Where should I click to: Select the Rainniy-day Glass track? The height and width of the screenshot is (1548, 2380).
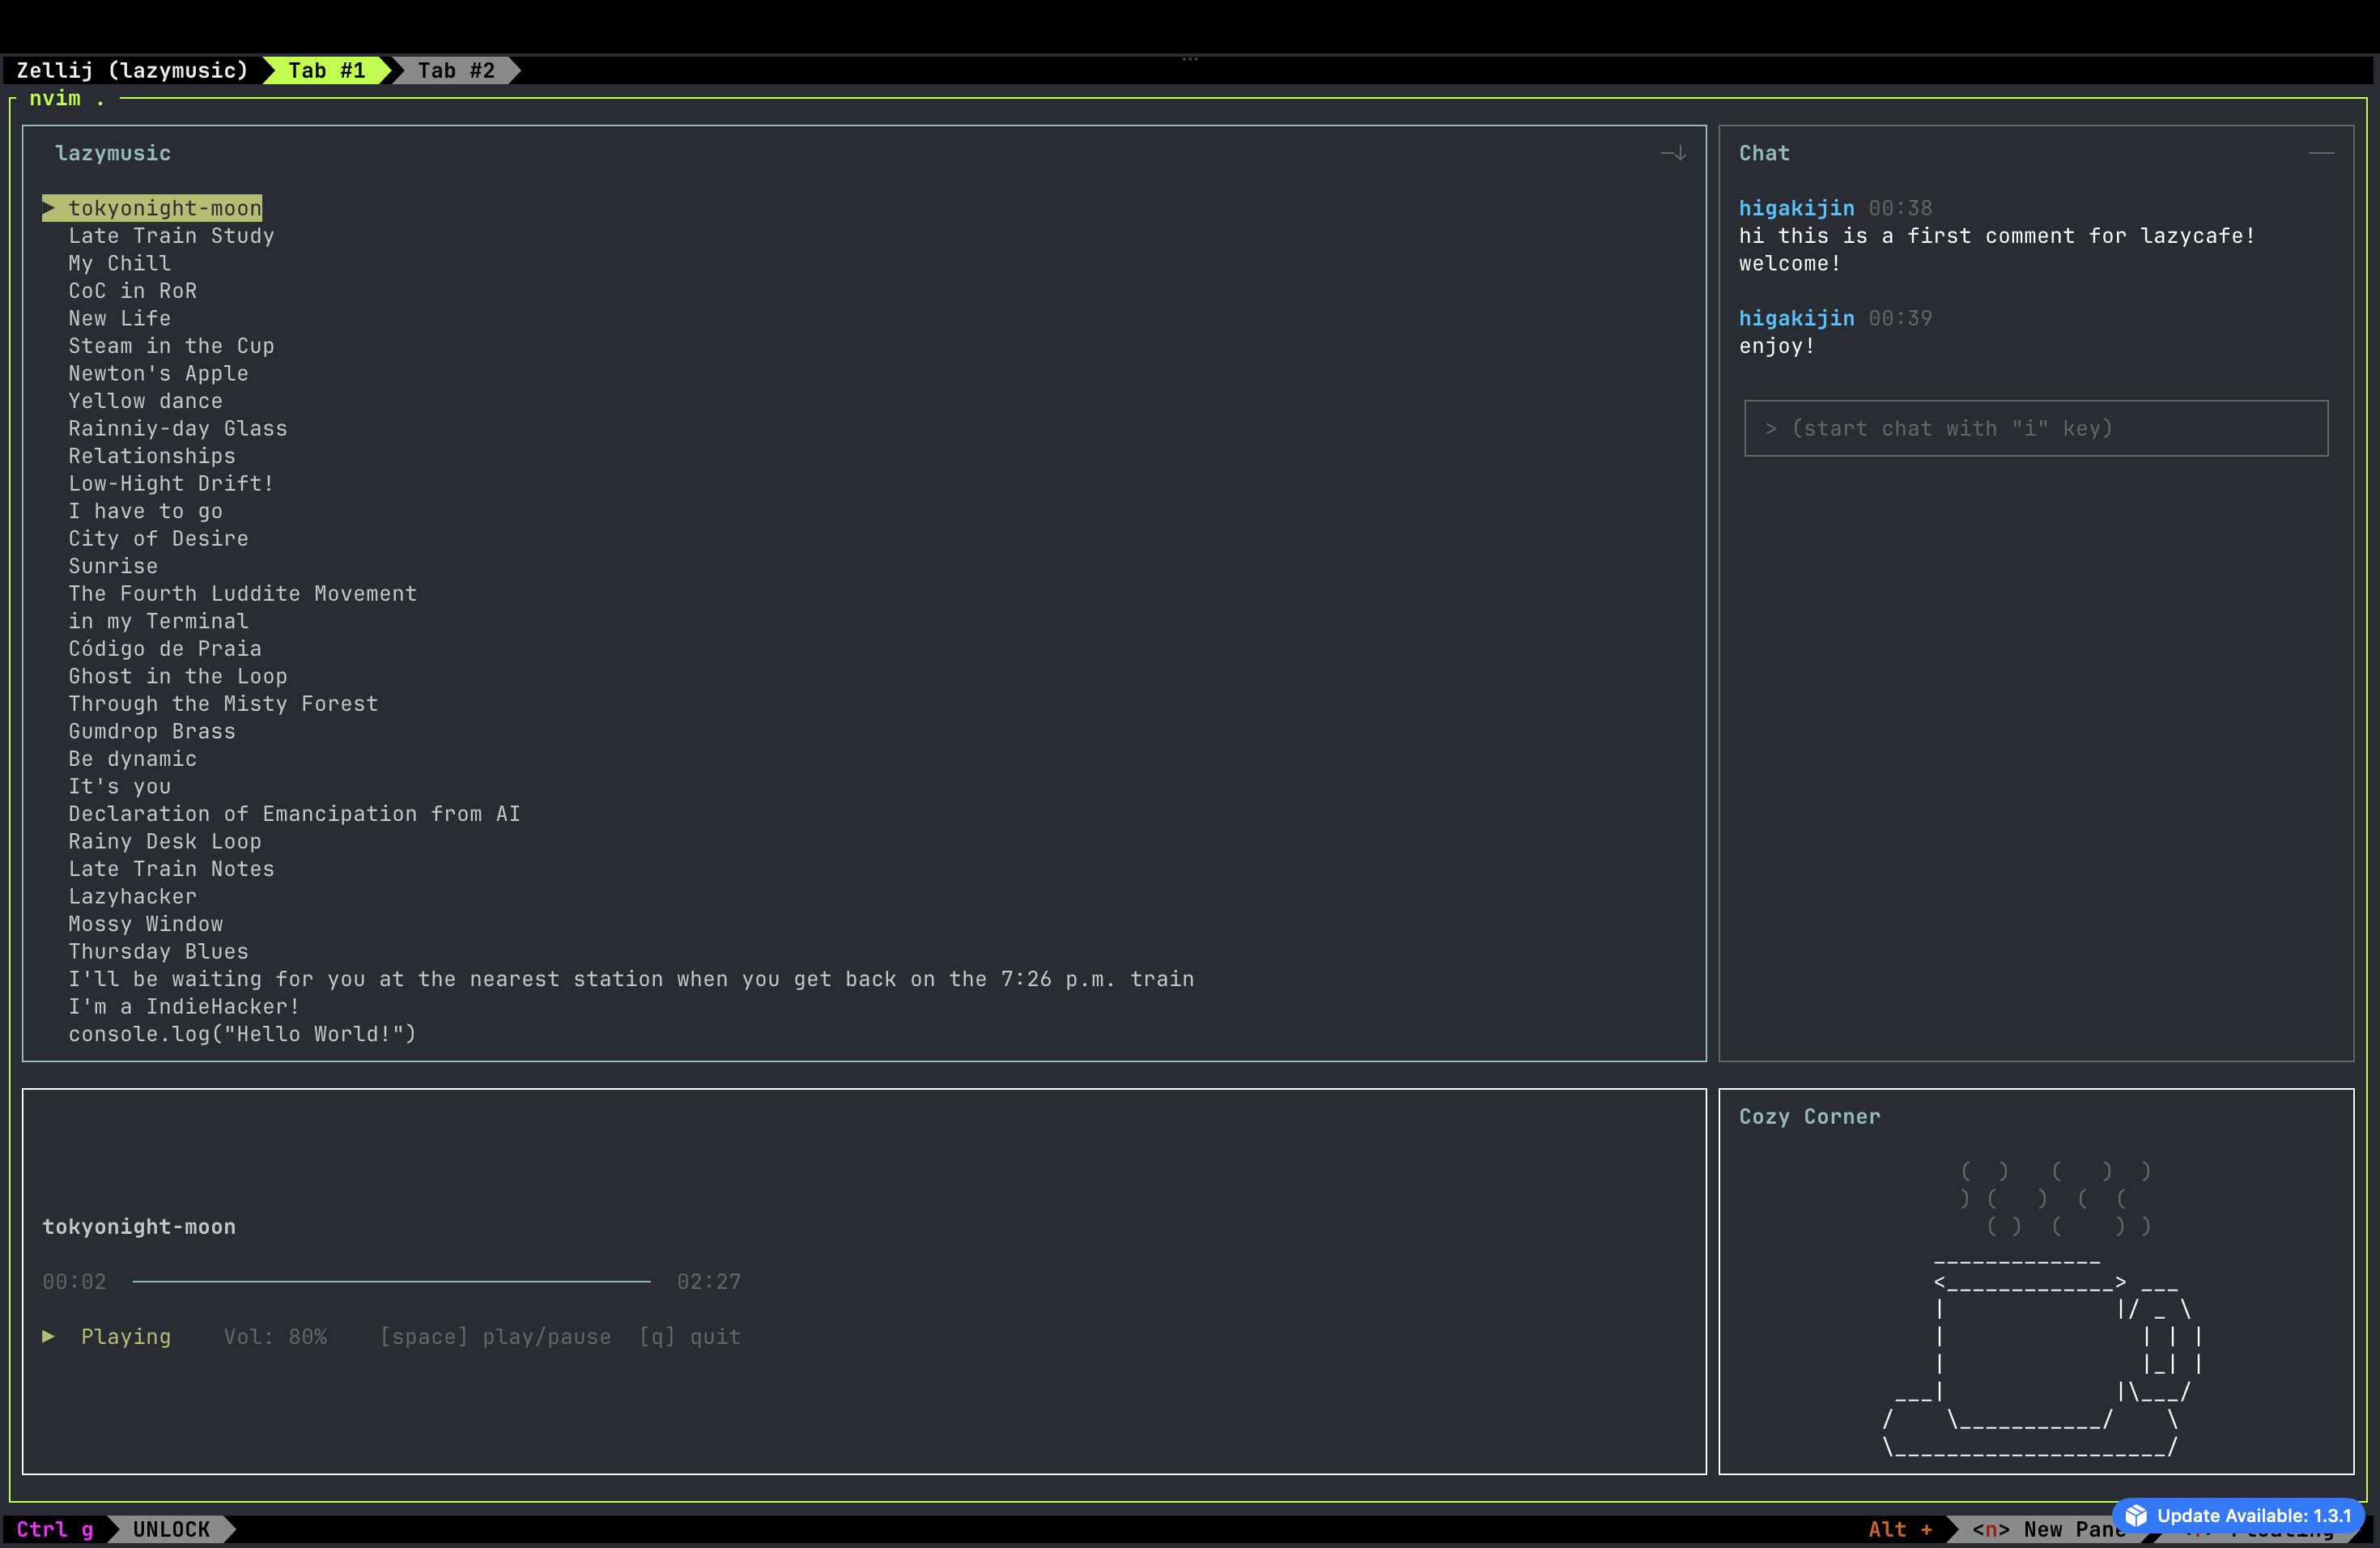coord(177,428)
